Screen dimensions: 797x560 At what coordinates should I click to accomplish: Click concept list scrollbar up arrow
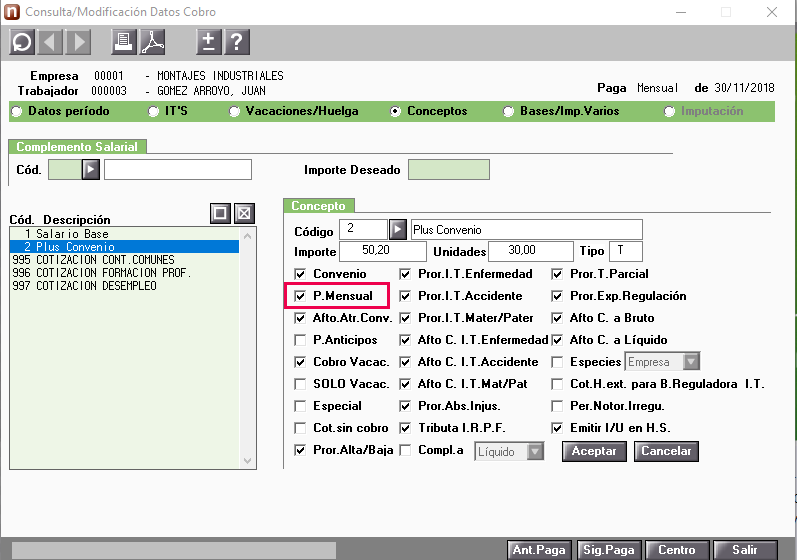point(248,236)
